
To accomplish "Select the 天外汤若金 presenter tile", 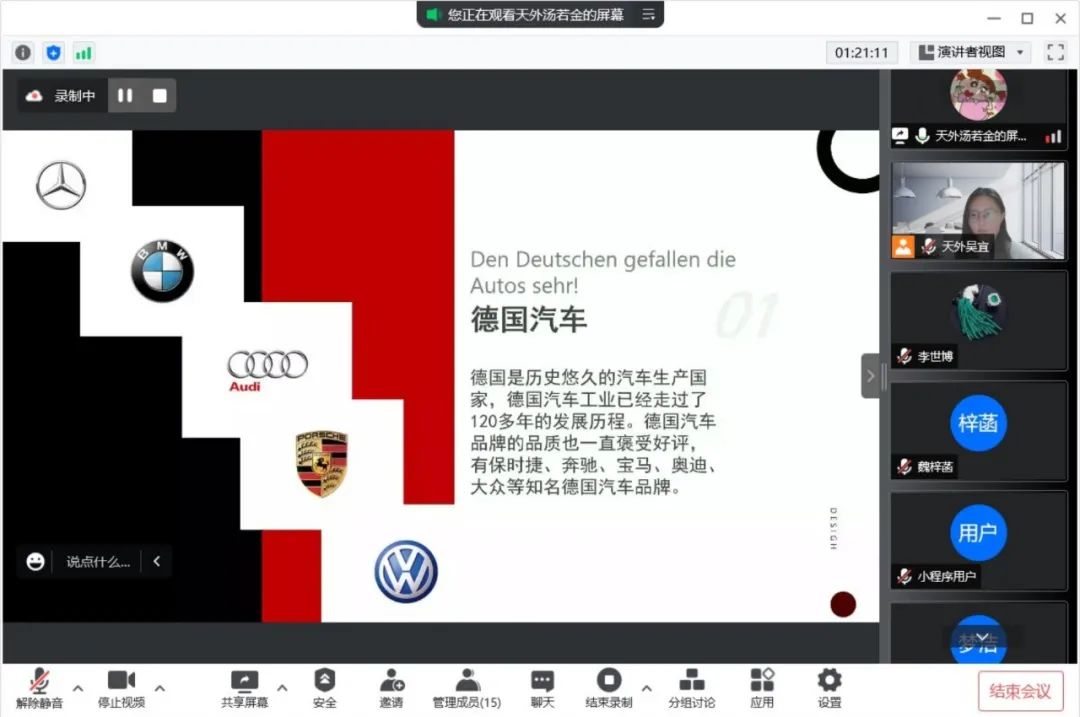I will coord(978,110).
